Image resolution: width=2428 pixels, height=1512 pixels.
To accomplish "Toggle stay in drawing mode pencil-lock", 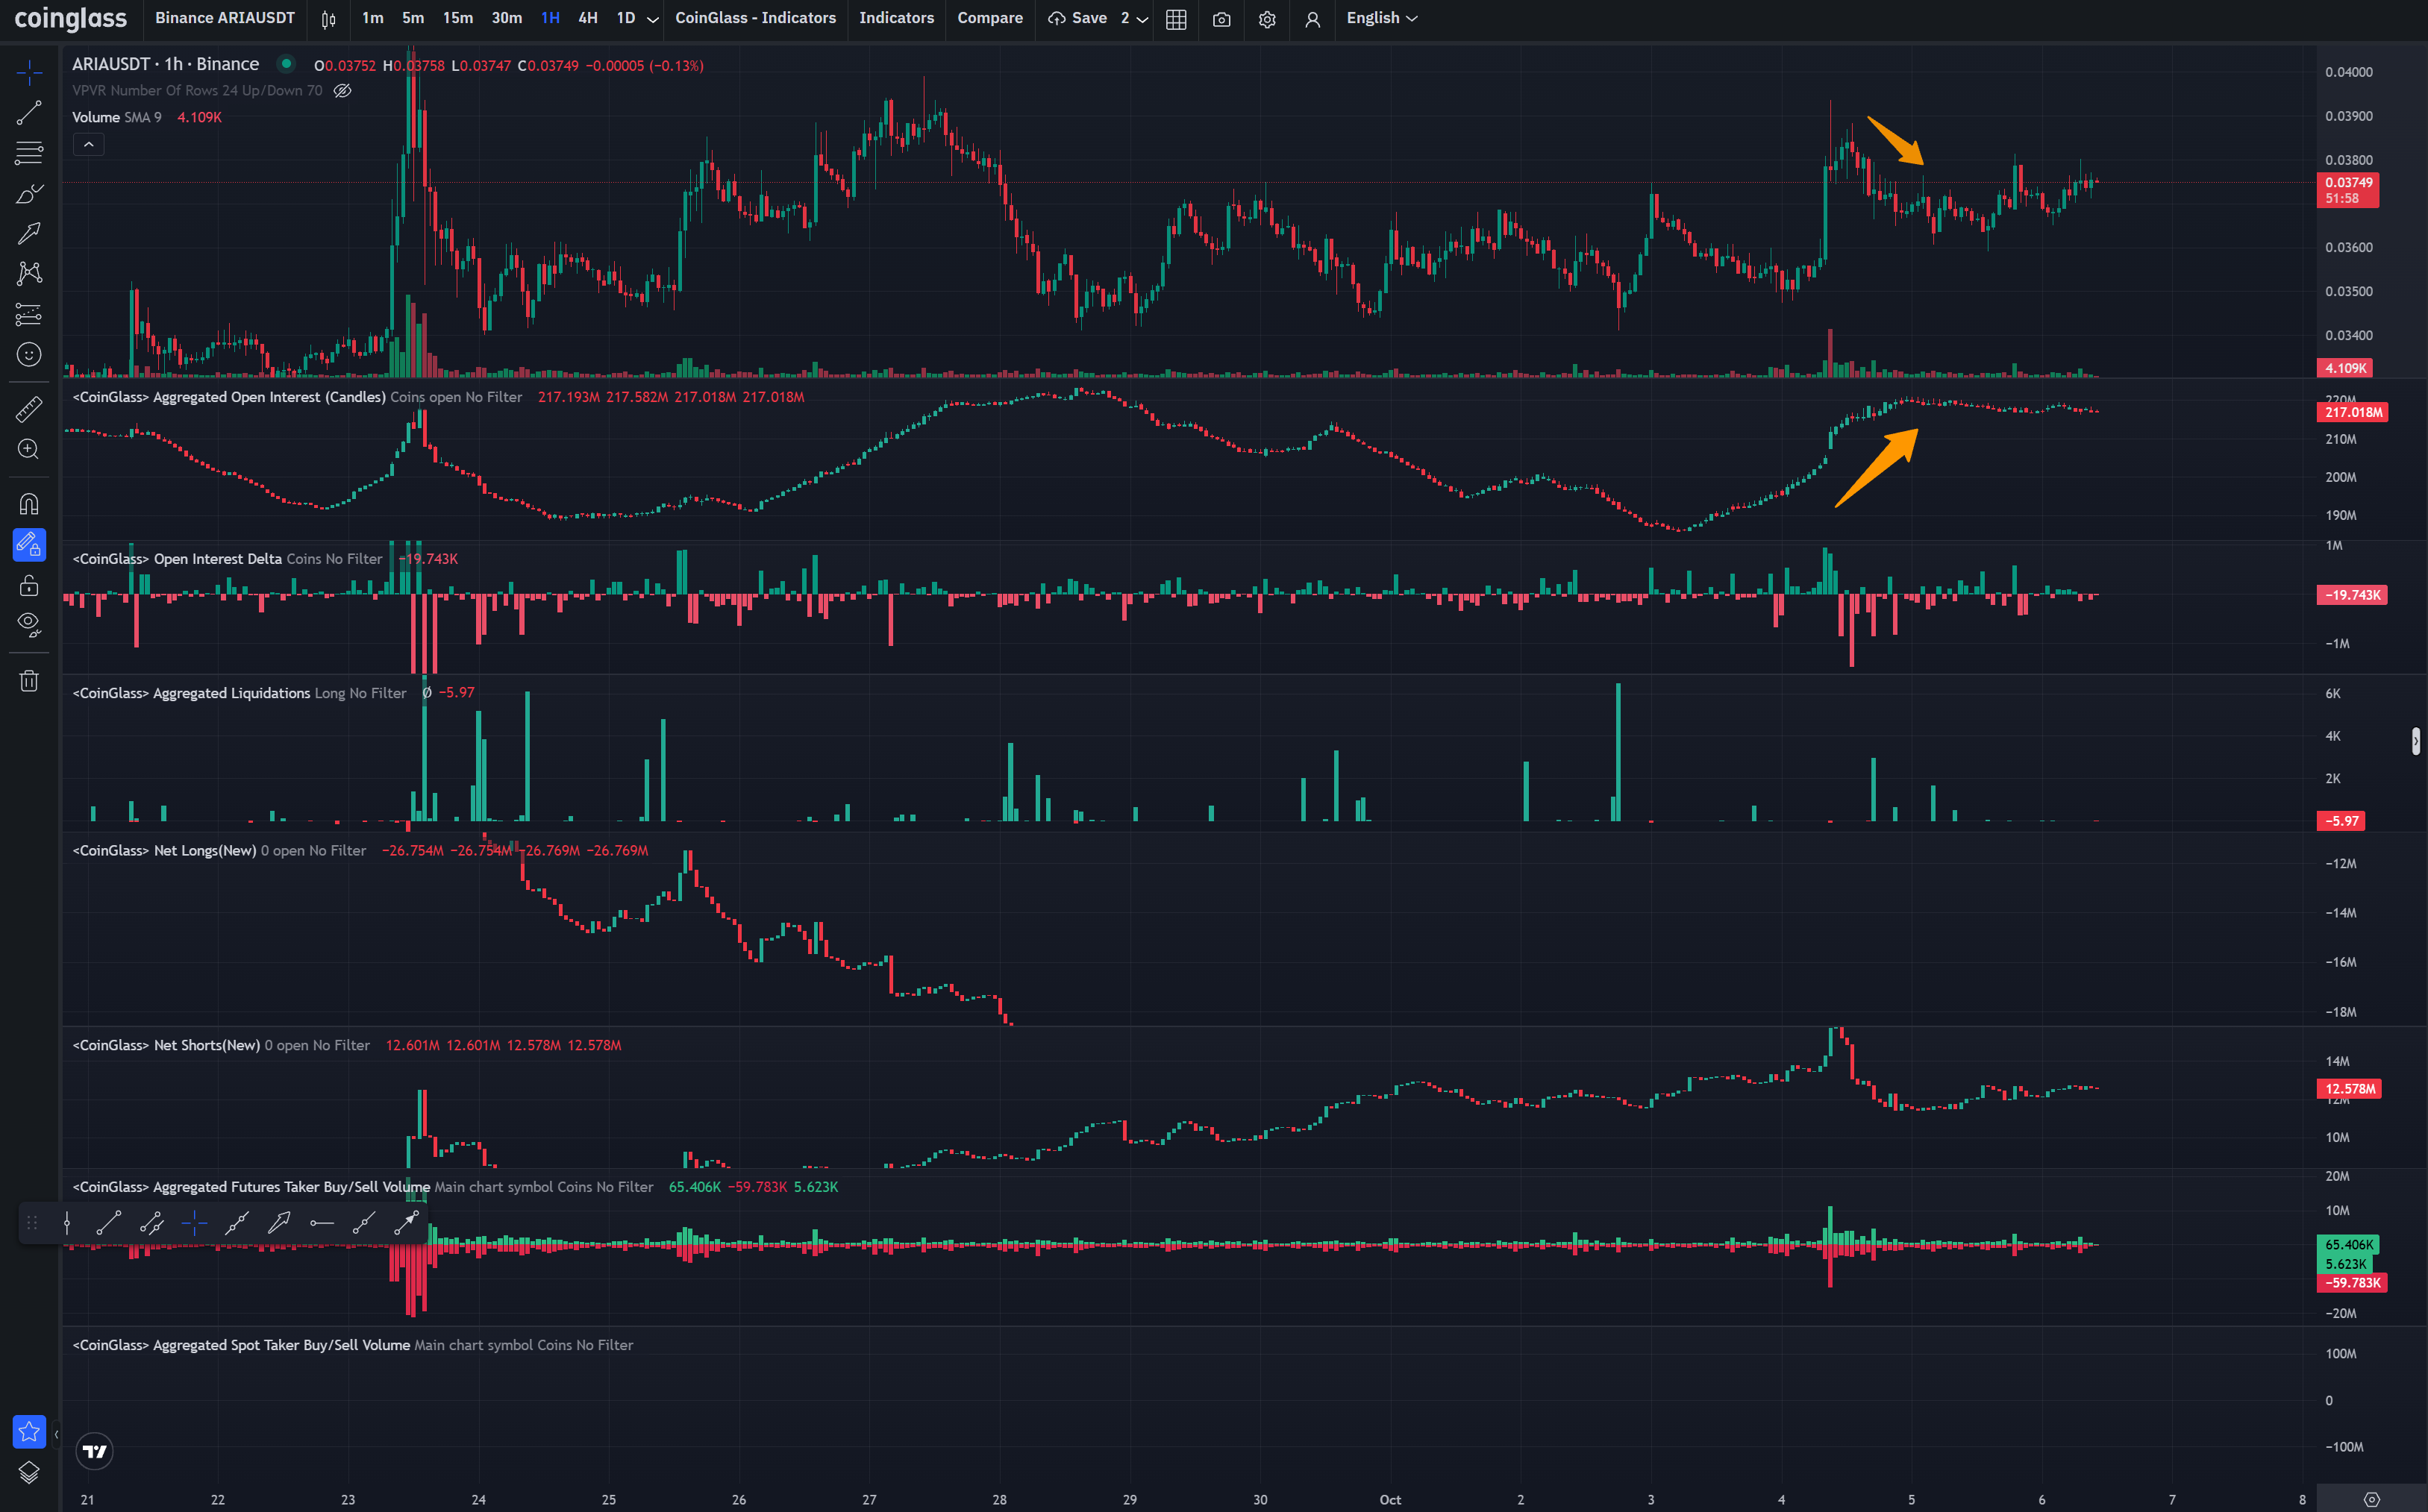I will (29, 545).
